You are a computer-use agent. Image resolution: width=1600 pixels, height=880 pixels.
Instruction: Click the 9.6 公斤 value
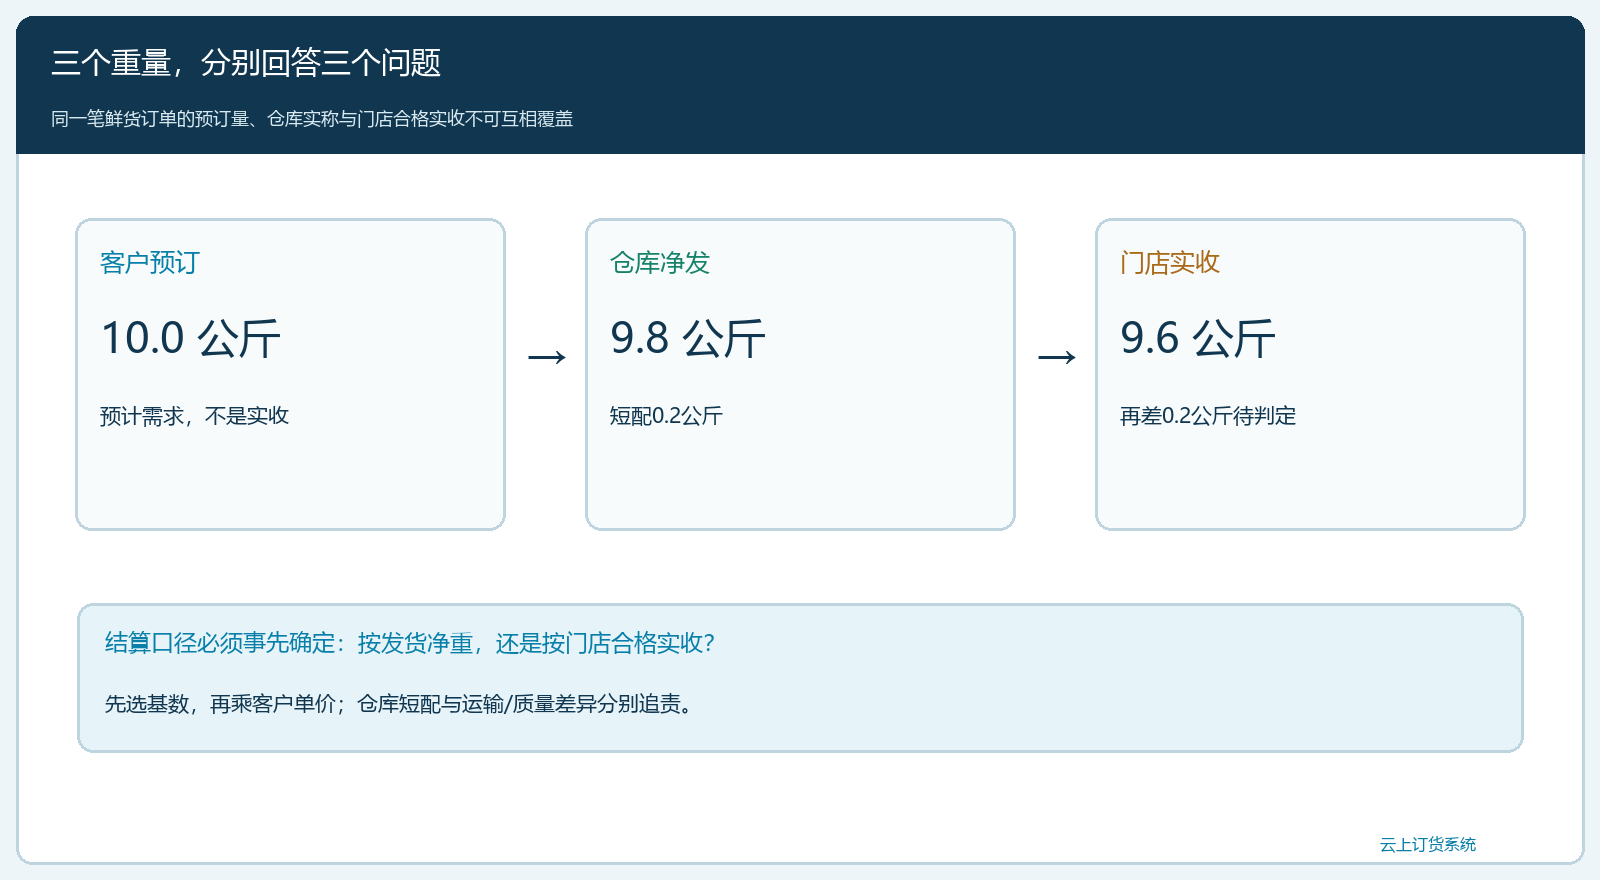pos(1198,338)
